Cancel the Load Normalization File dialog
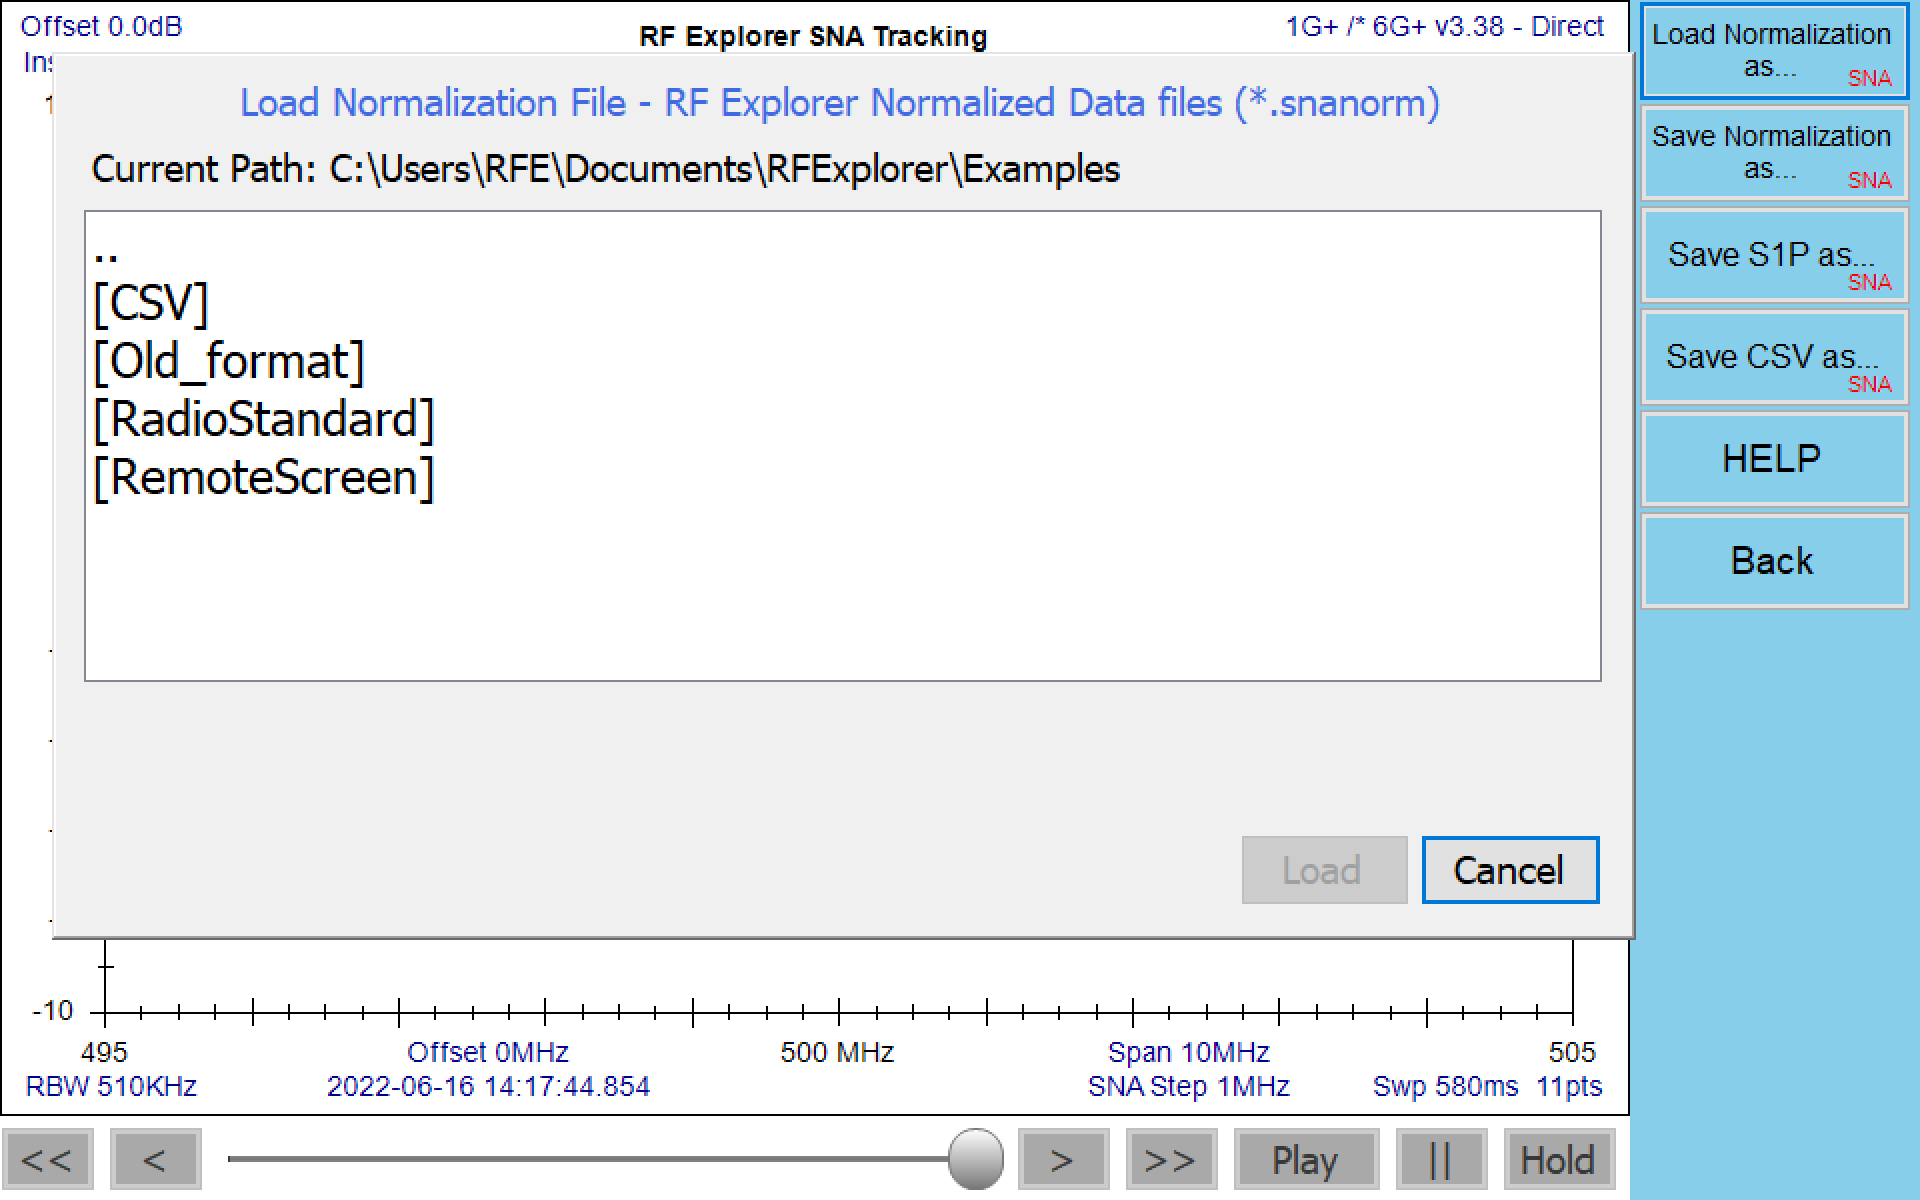The width and height of the screenshot is (1920, 1200). point(1510,870)
